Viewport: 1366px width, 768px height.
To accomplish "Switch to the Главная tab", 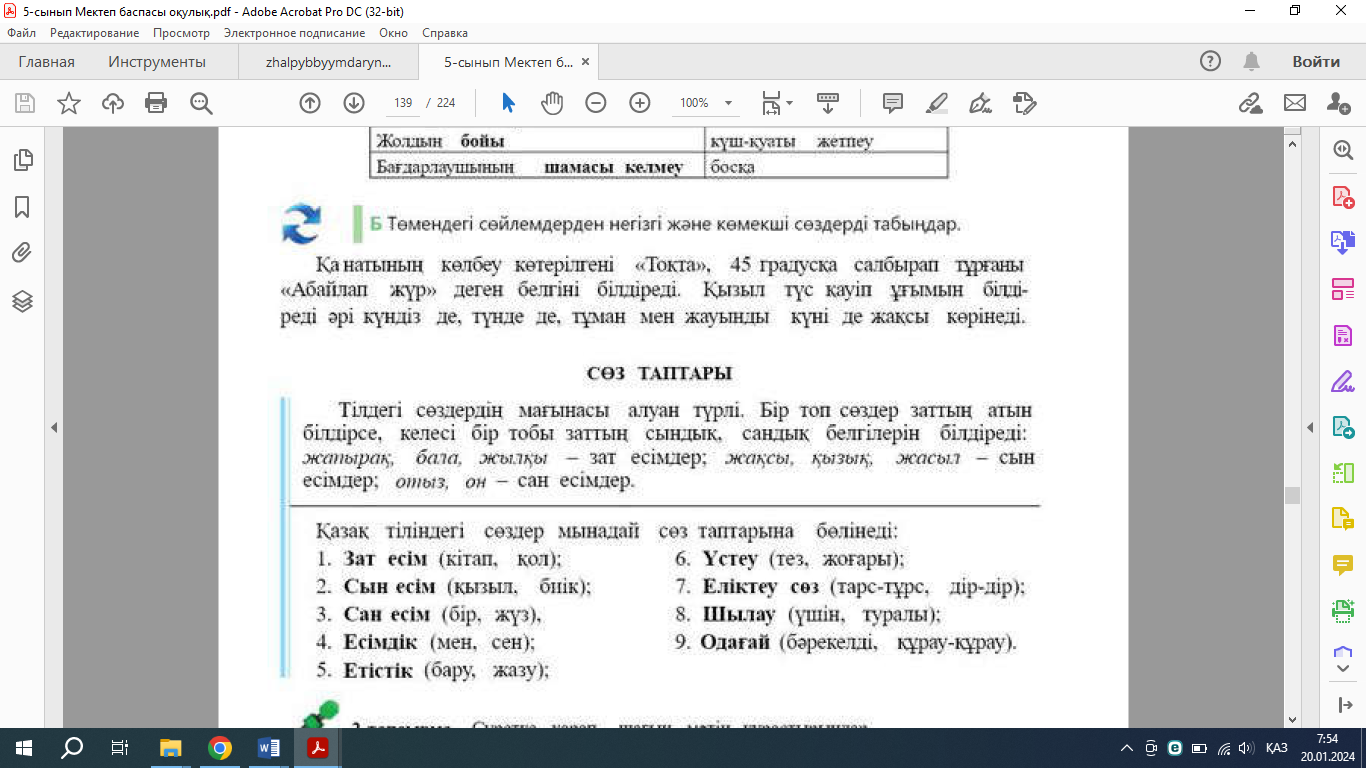I will [46, 62].
